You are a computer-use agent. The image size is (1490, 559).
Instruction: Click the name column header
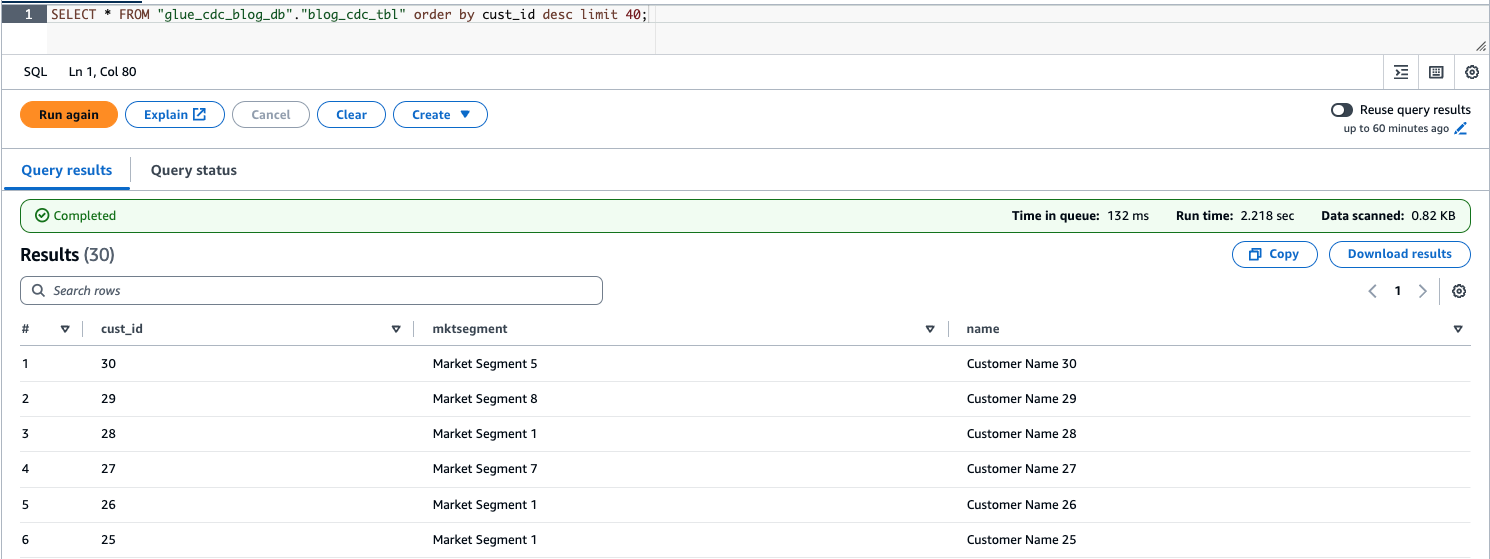point(983,329)
